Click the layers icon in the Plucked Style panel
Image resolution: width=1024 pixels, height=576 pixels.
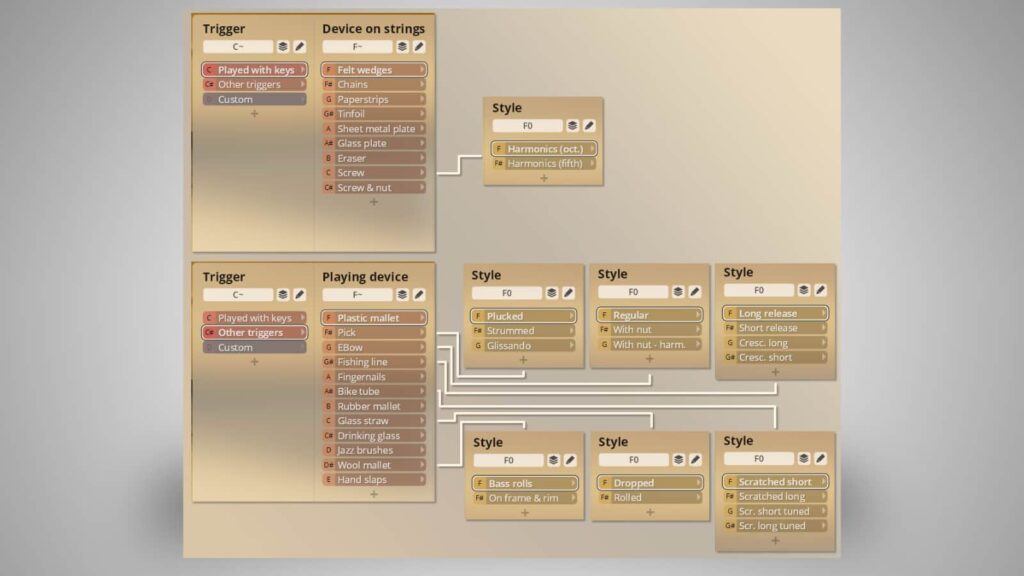pos(552,293)
